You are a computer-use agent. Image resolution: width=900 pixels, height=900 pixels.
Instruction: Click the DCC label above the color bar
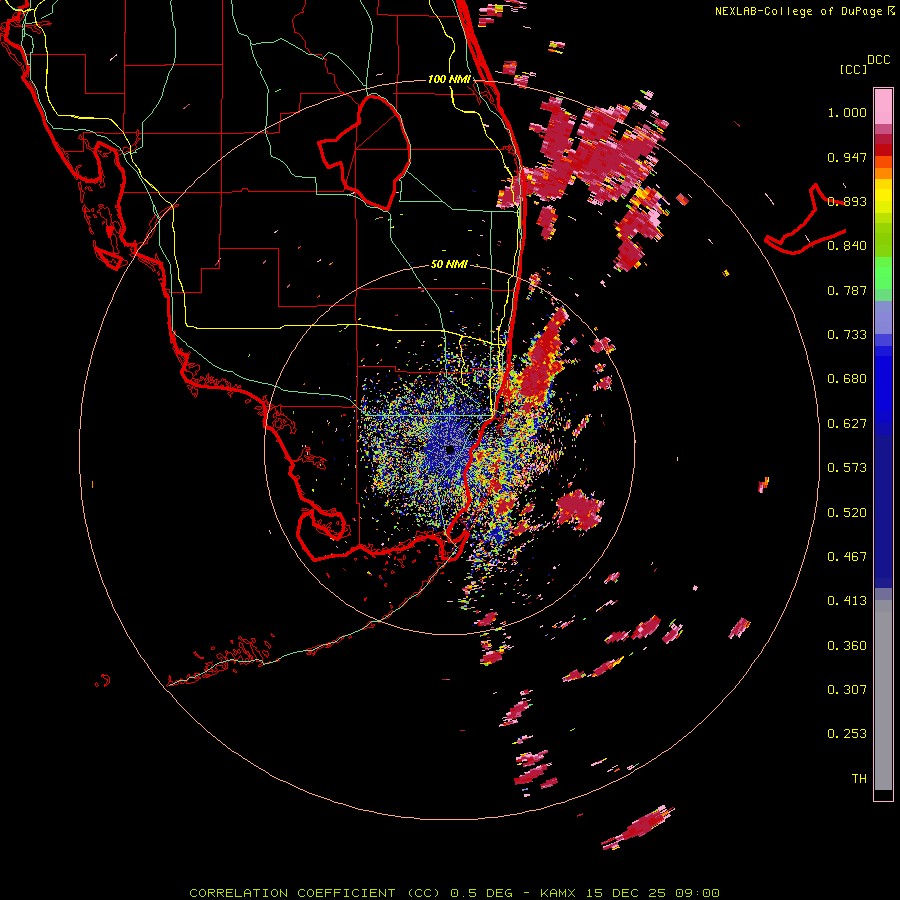pyautogui.click(x=879, y=60)
